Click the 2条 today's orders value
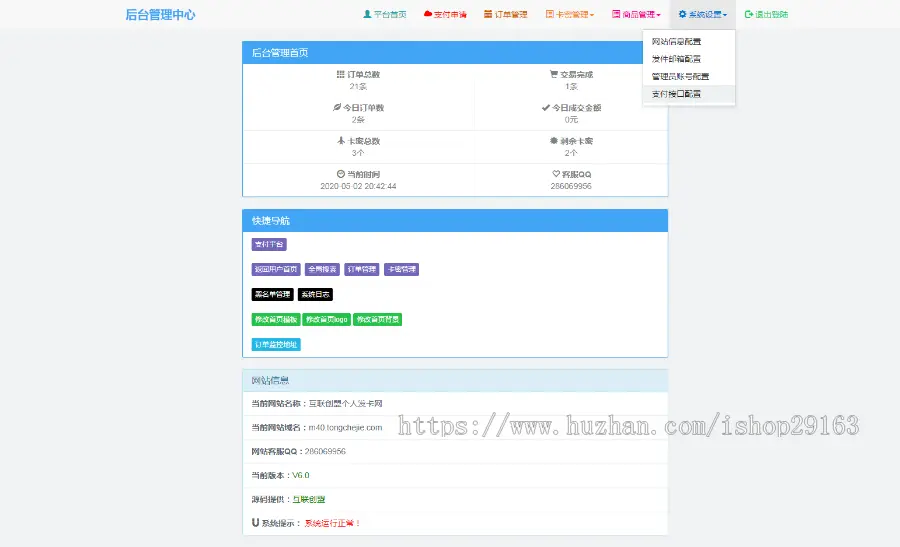900x547 pixels. 358,119
